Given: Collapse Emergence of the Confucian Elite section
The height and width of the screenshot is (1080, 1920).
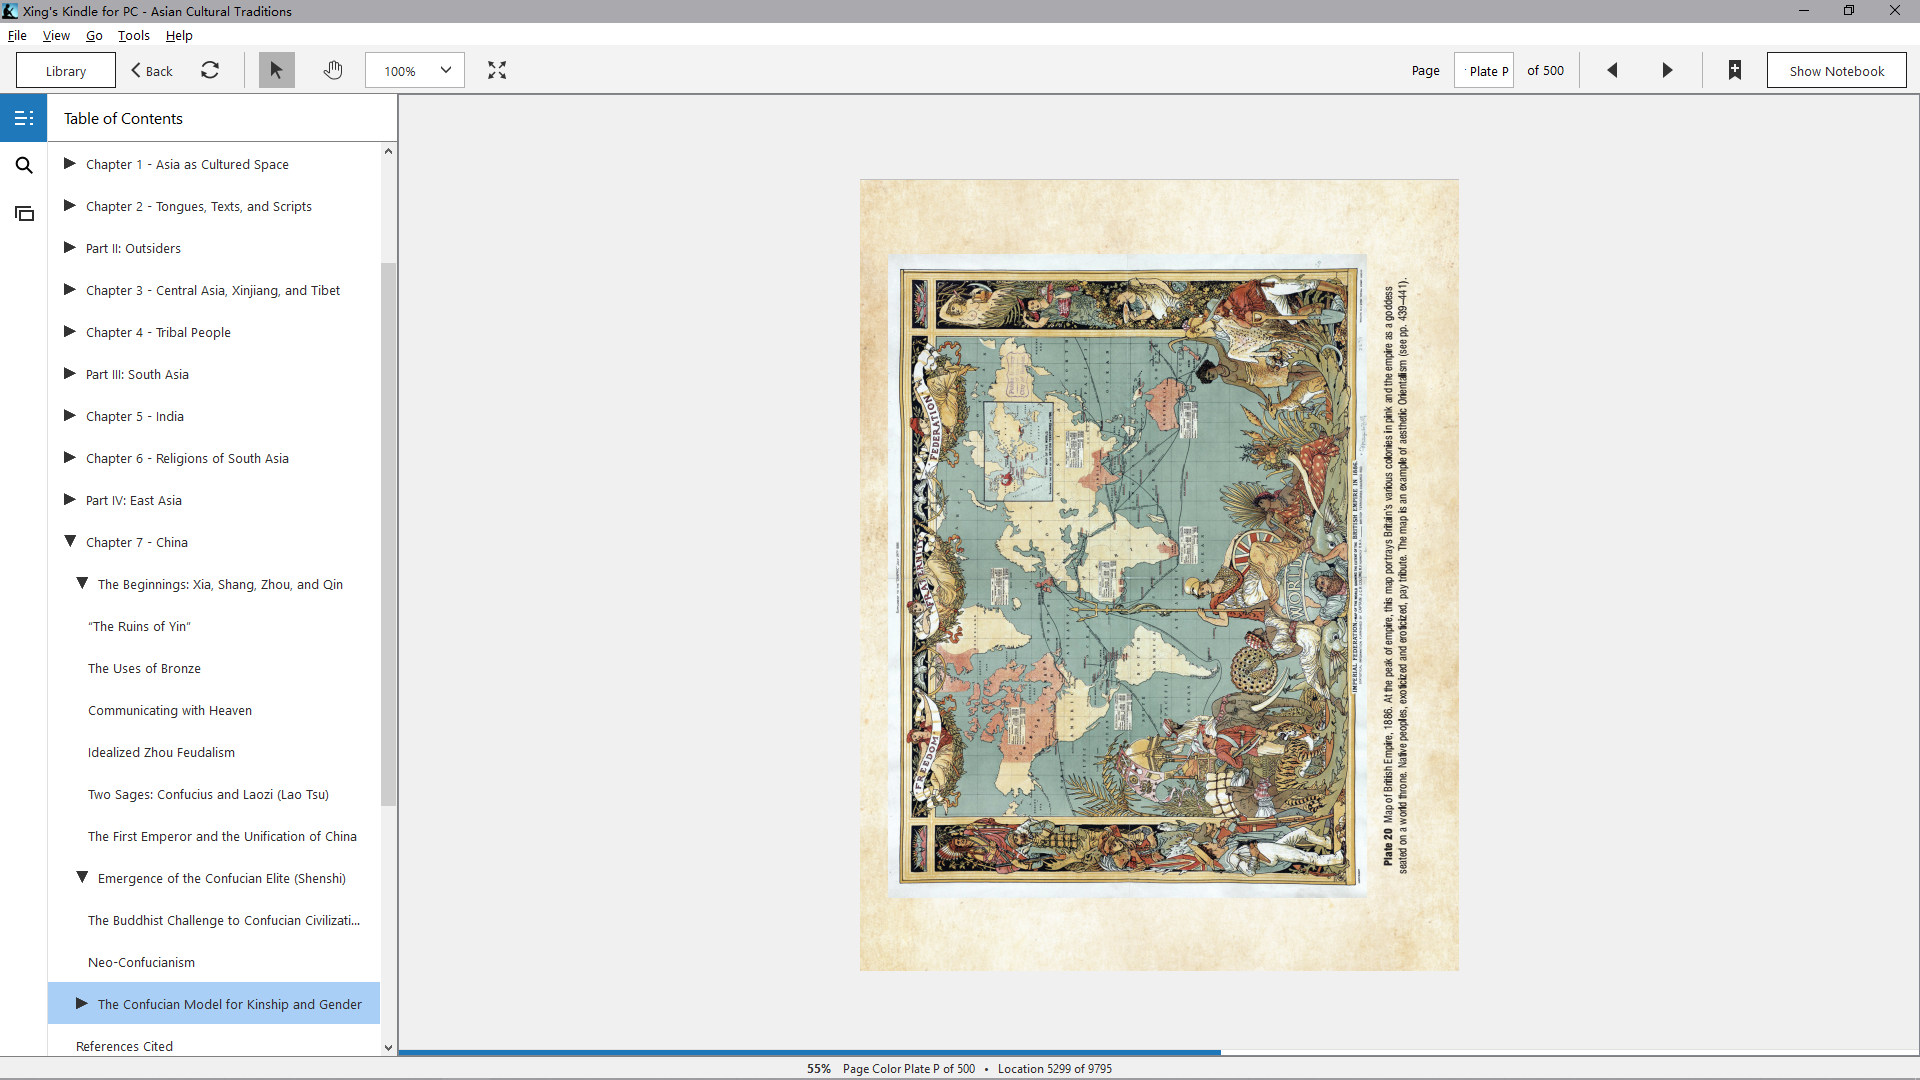Looking at the screenshot, I should click(82, 877).
